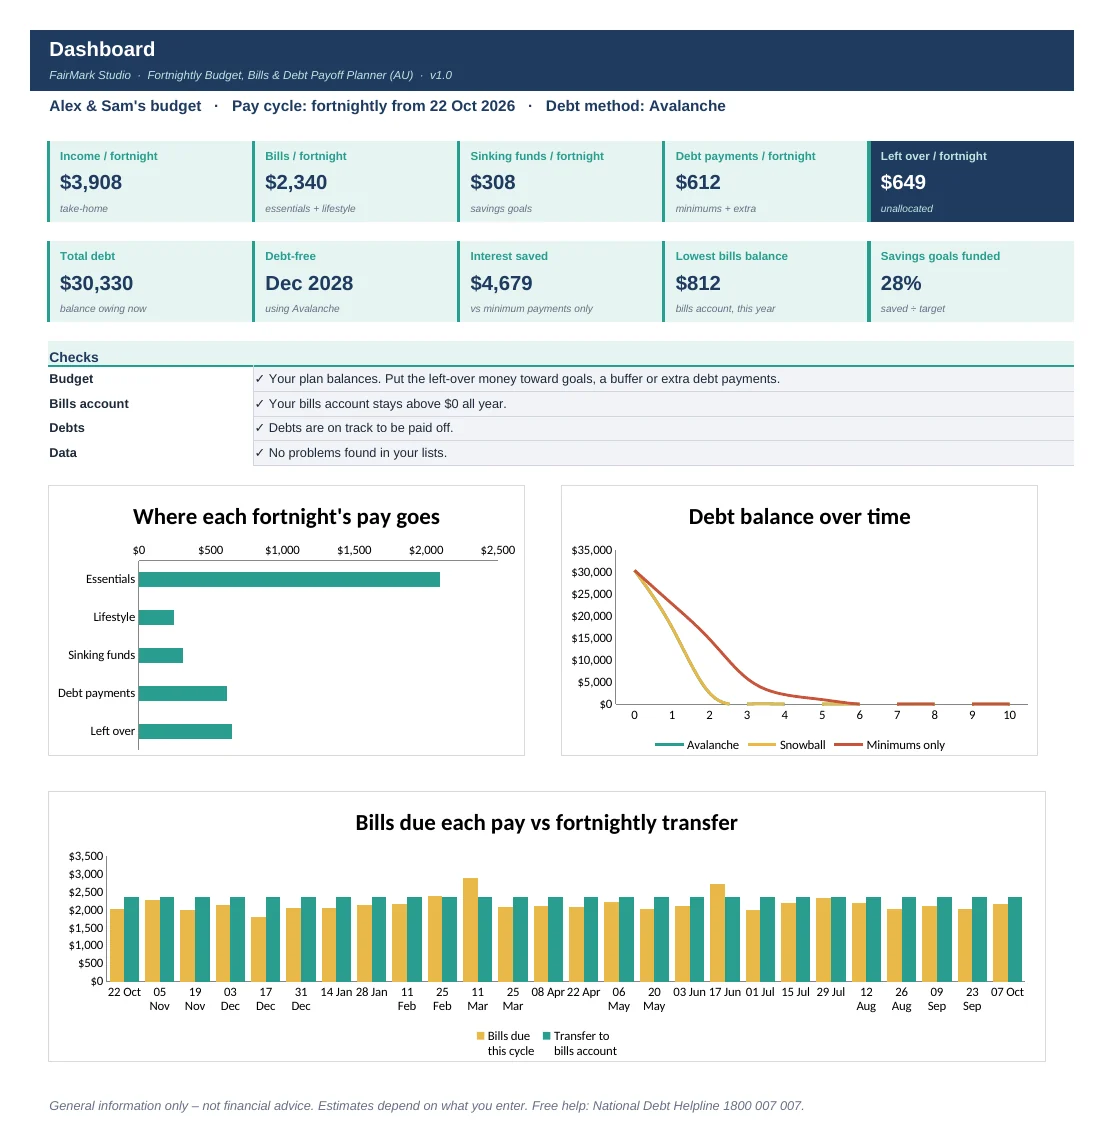
Task: Select the Essentials bar in pay chart
Action: pyautogui.click(x=289, y=580)
